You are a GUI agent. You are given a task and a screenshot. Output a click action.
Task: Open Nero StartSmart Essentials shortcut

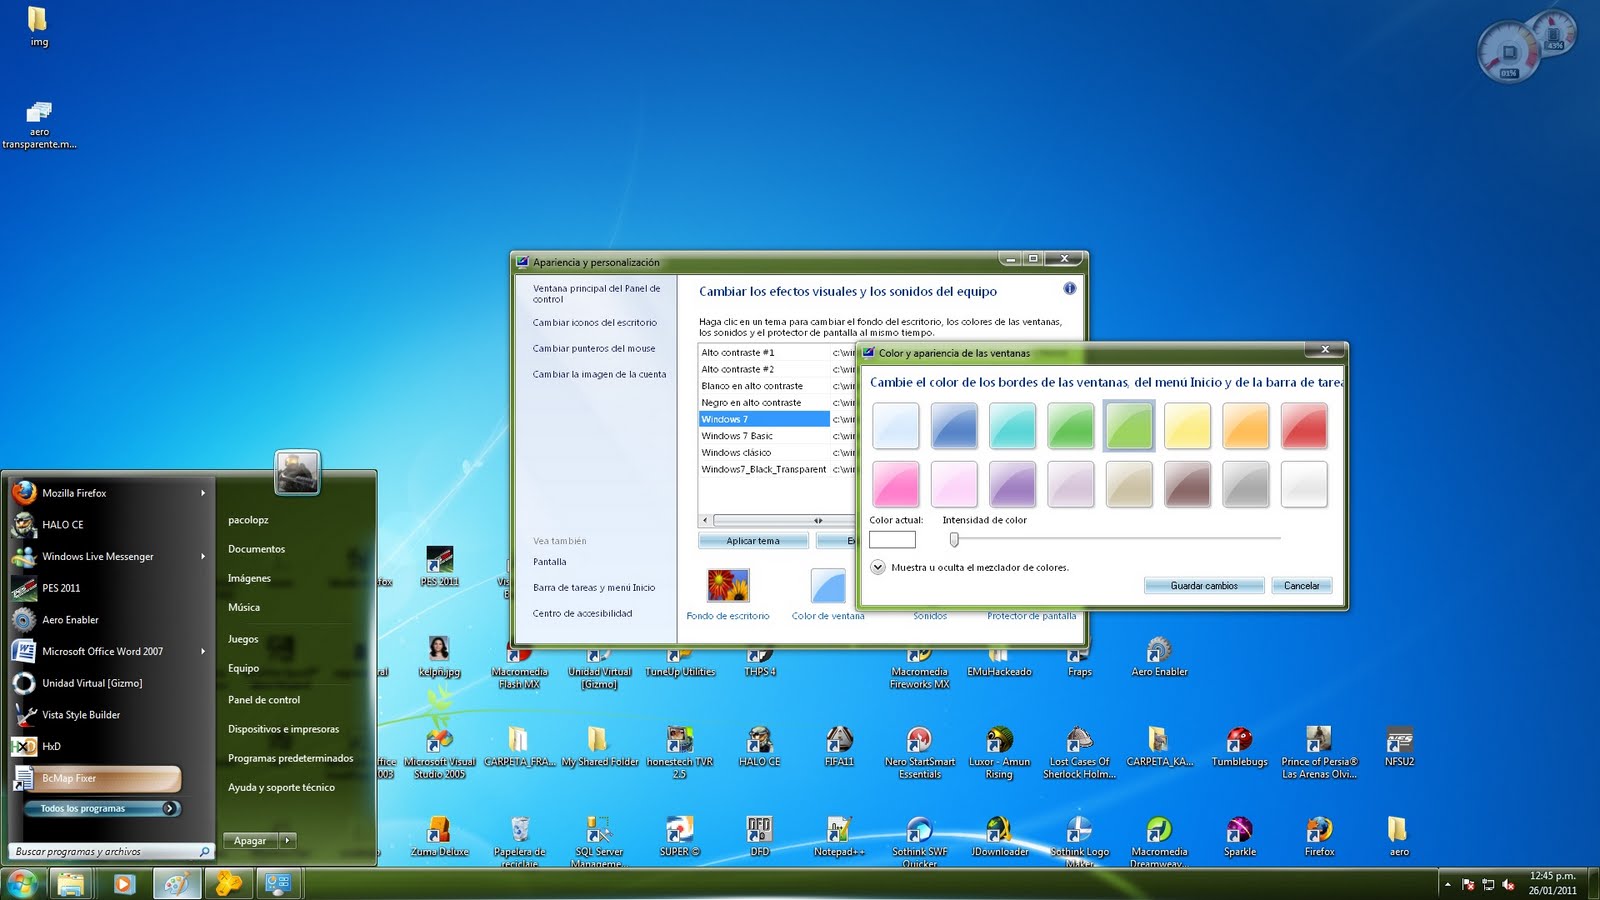919,752
